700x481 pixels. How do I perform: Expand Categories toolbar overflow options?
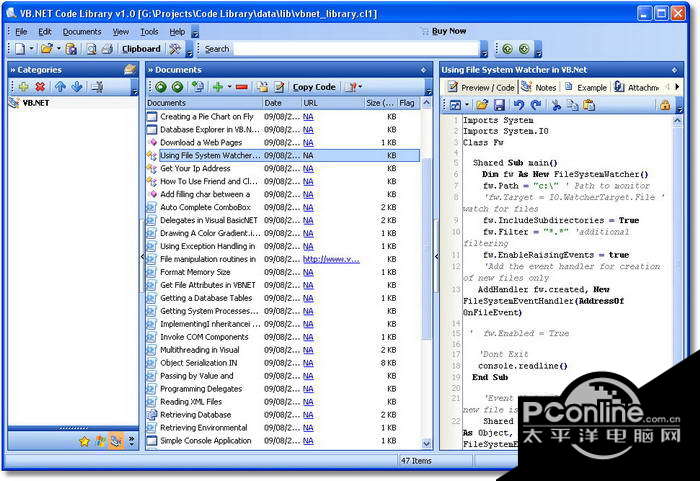click(x=134, y=87)
